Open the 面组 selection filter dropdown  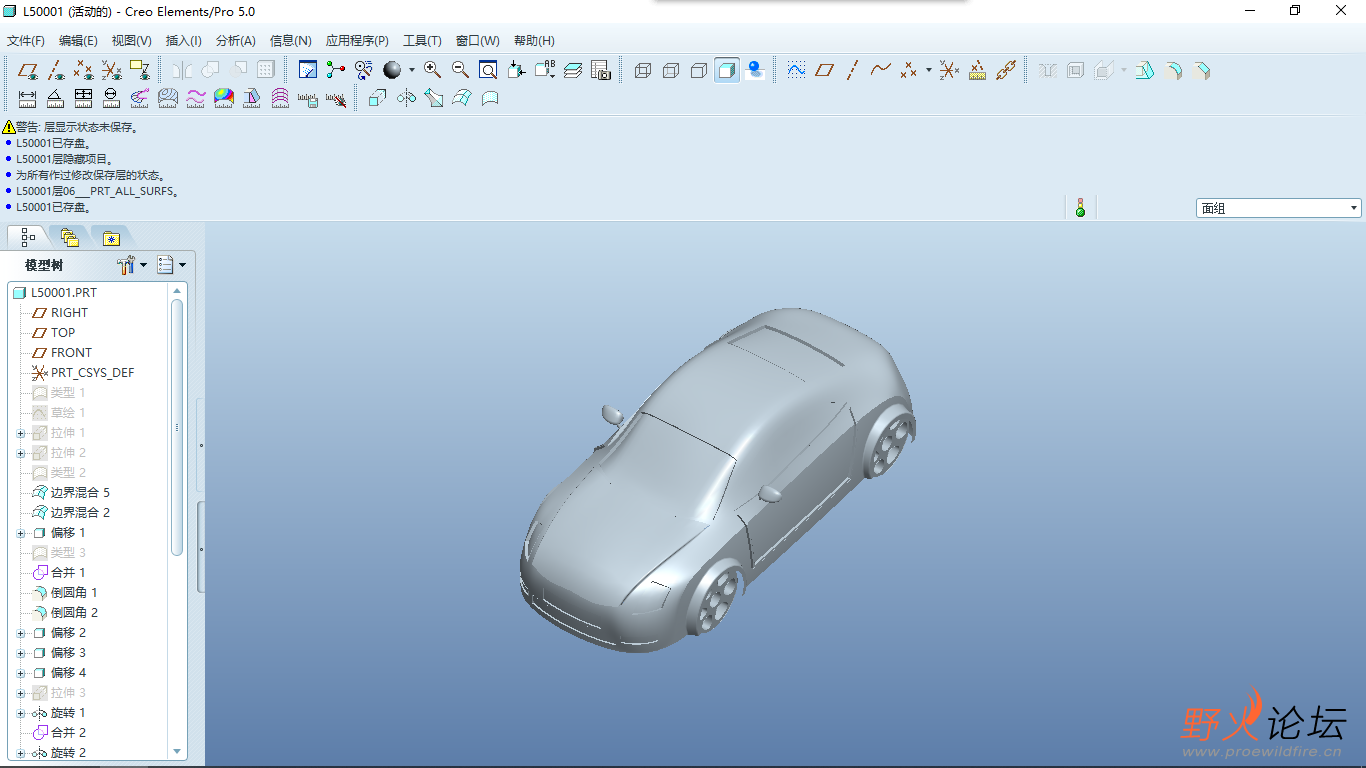[1279, 208]
